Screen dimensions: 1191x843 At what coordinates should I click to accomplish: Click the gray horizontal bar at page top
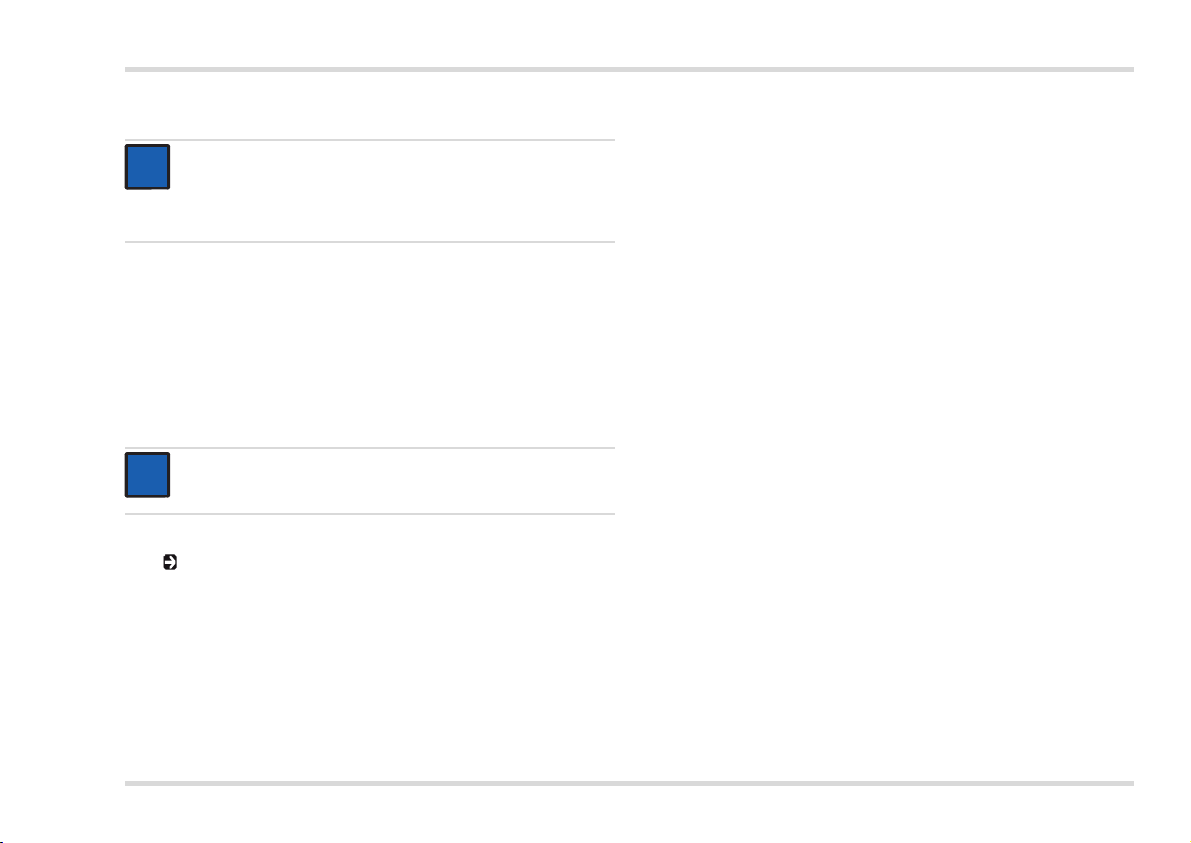coord(629,69)
